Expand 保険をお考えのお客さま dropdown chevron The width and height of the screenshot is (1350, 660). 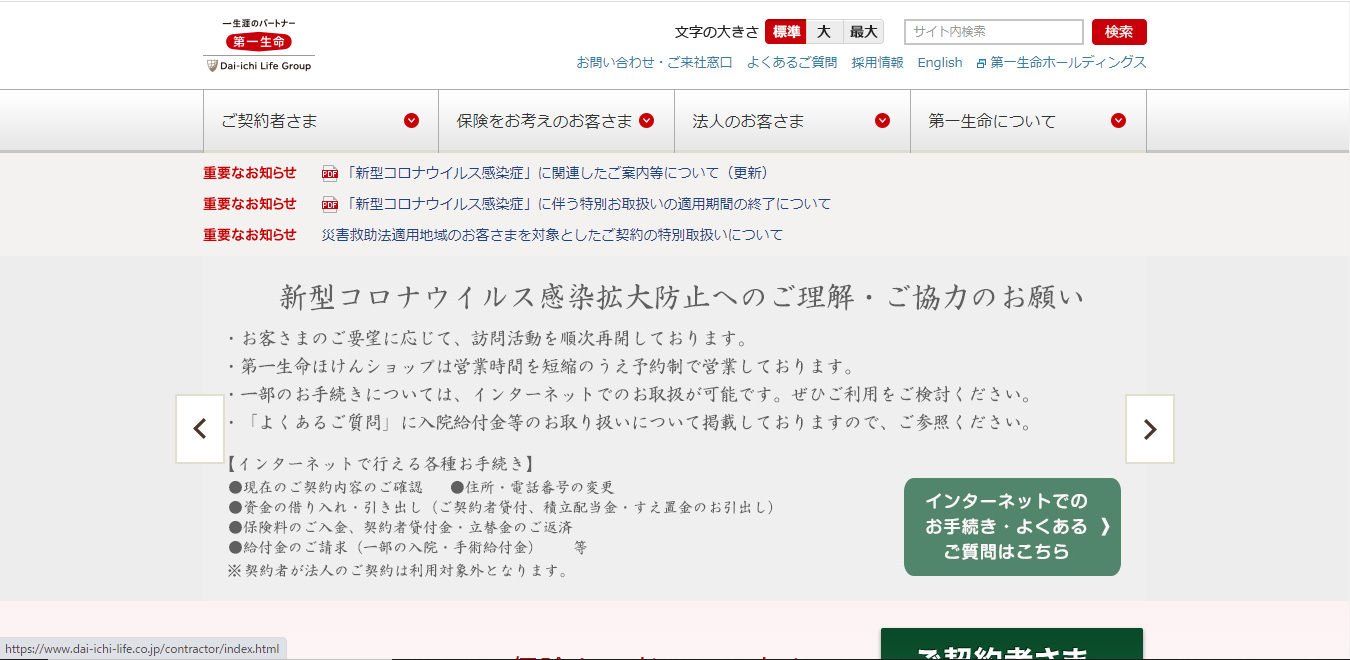(646, 121)
